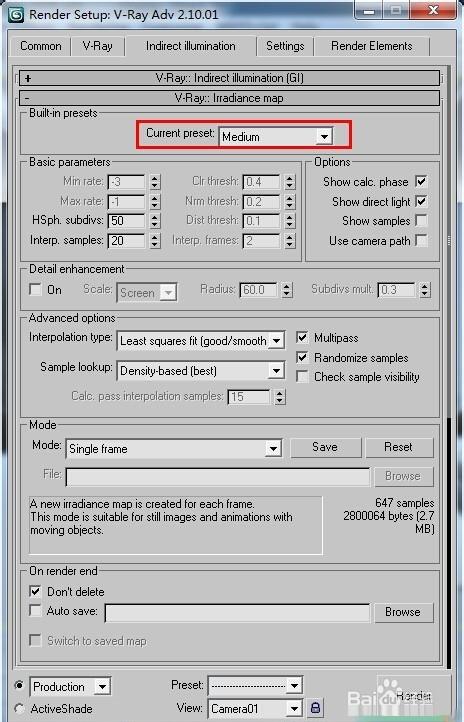Click Browse button next to Auto save
This screenshot has width=464, height=722.
point(403,612)
